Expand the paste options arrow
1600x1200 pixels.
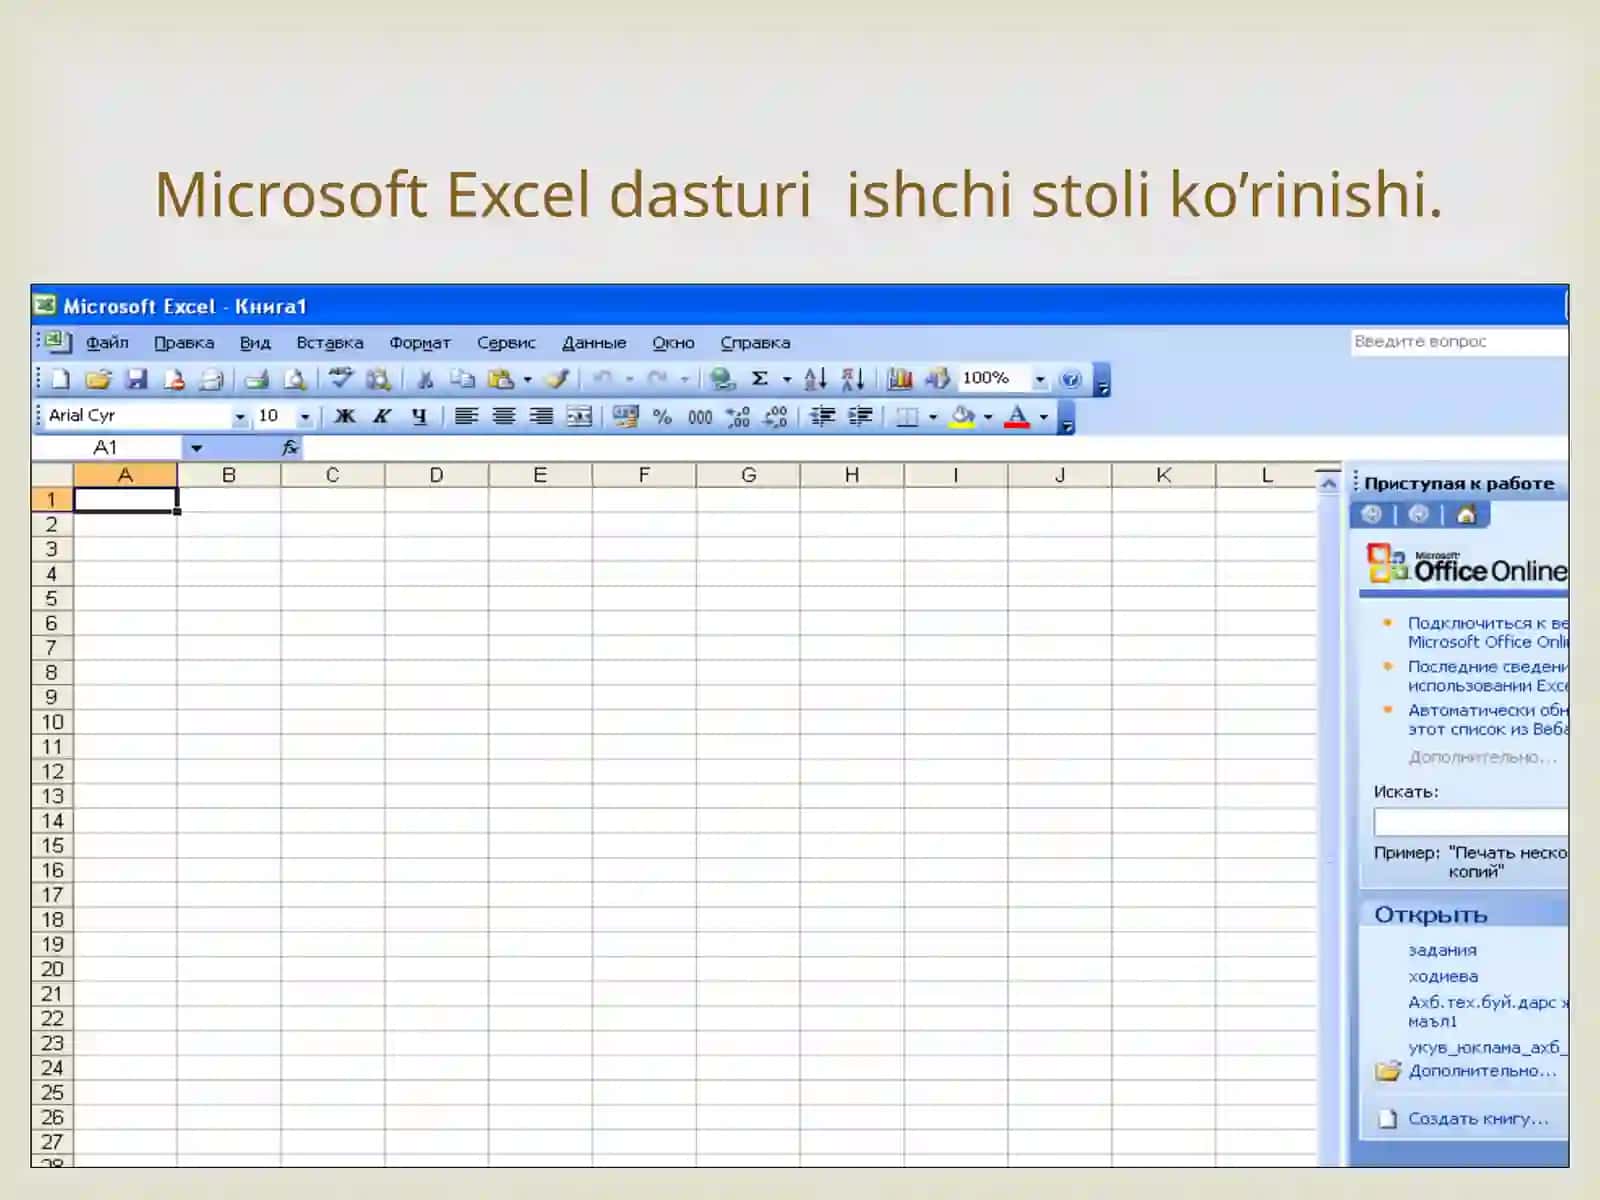[527, 379]
